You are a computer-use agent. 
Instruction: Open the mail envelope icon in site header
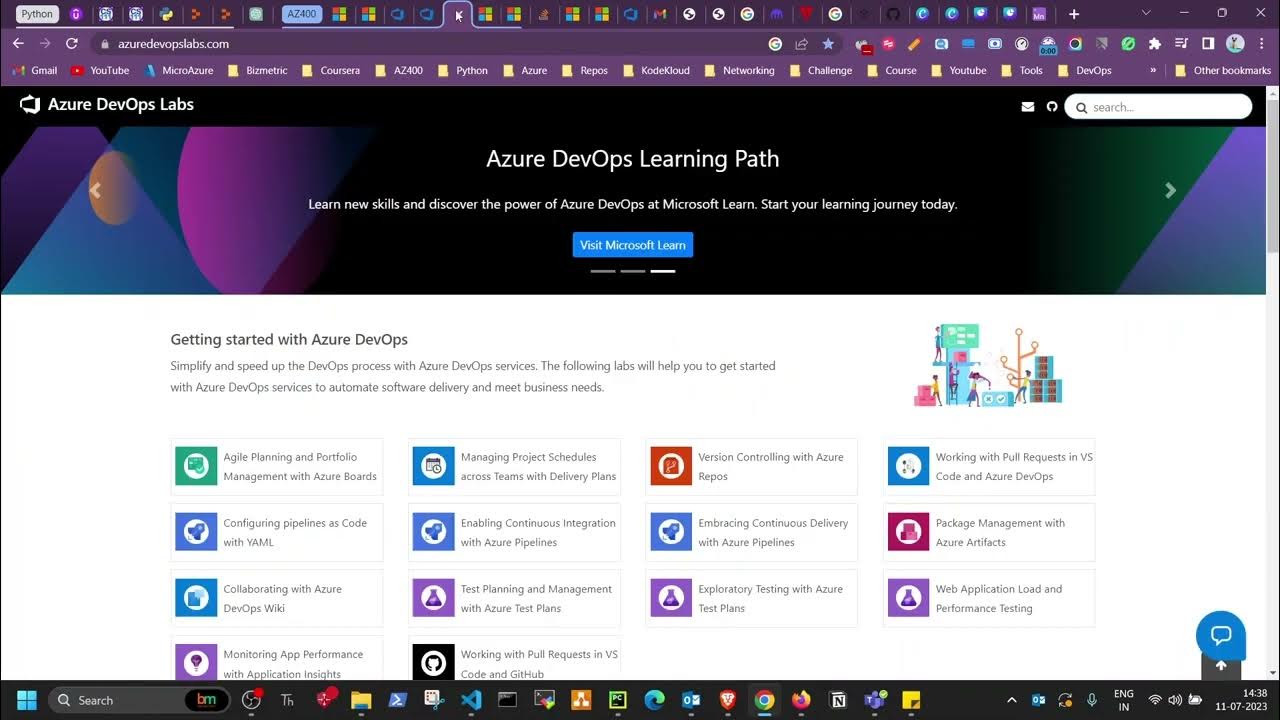tap(1027, 107)
